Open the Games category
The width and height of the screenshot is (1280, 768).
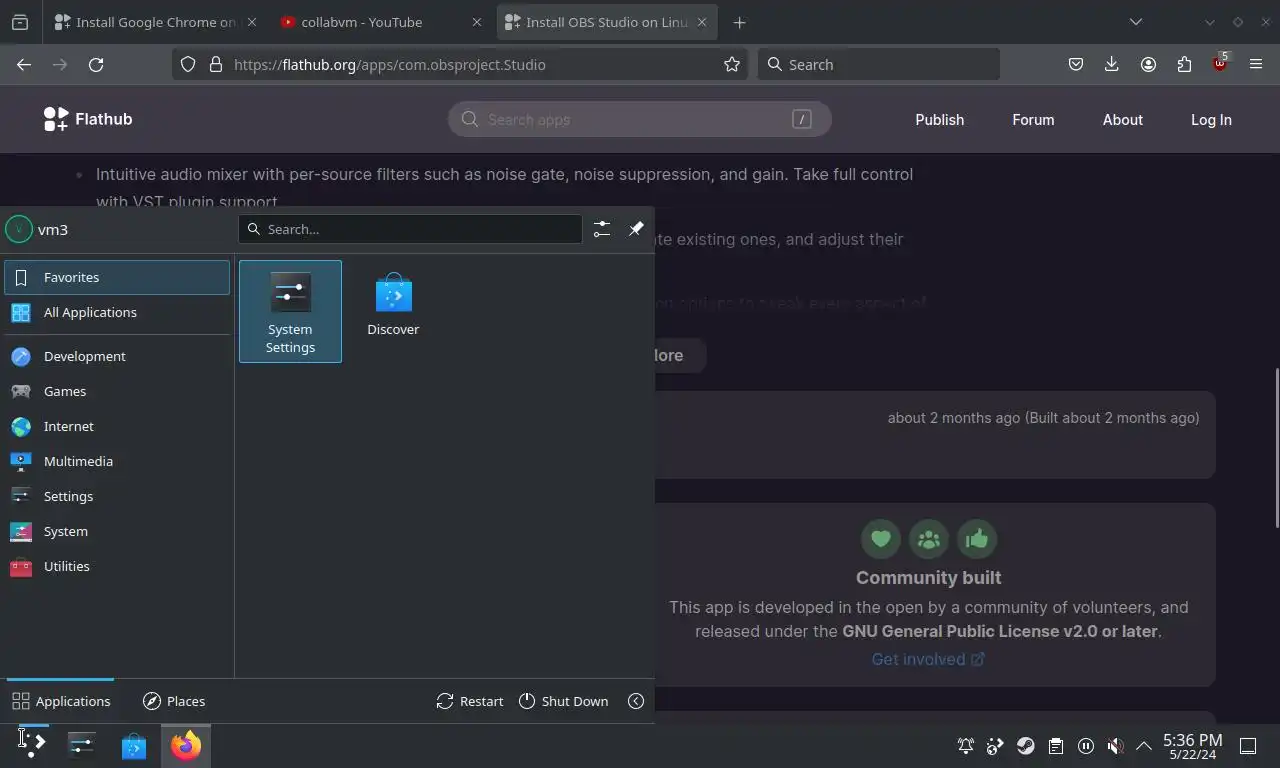(117, 391)
